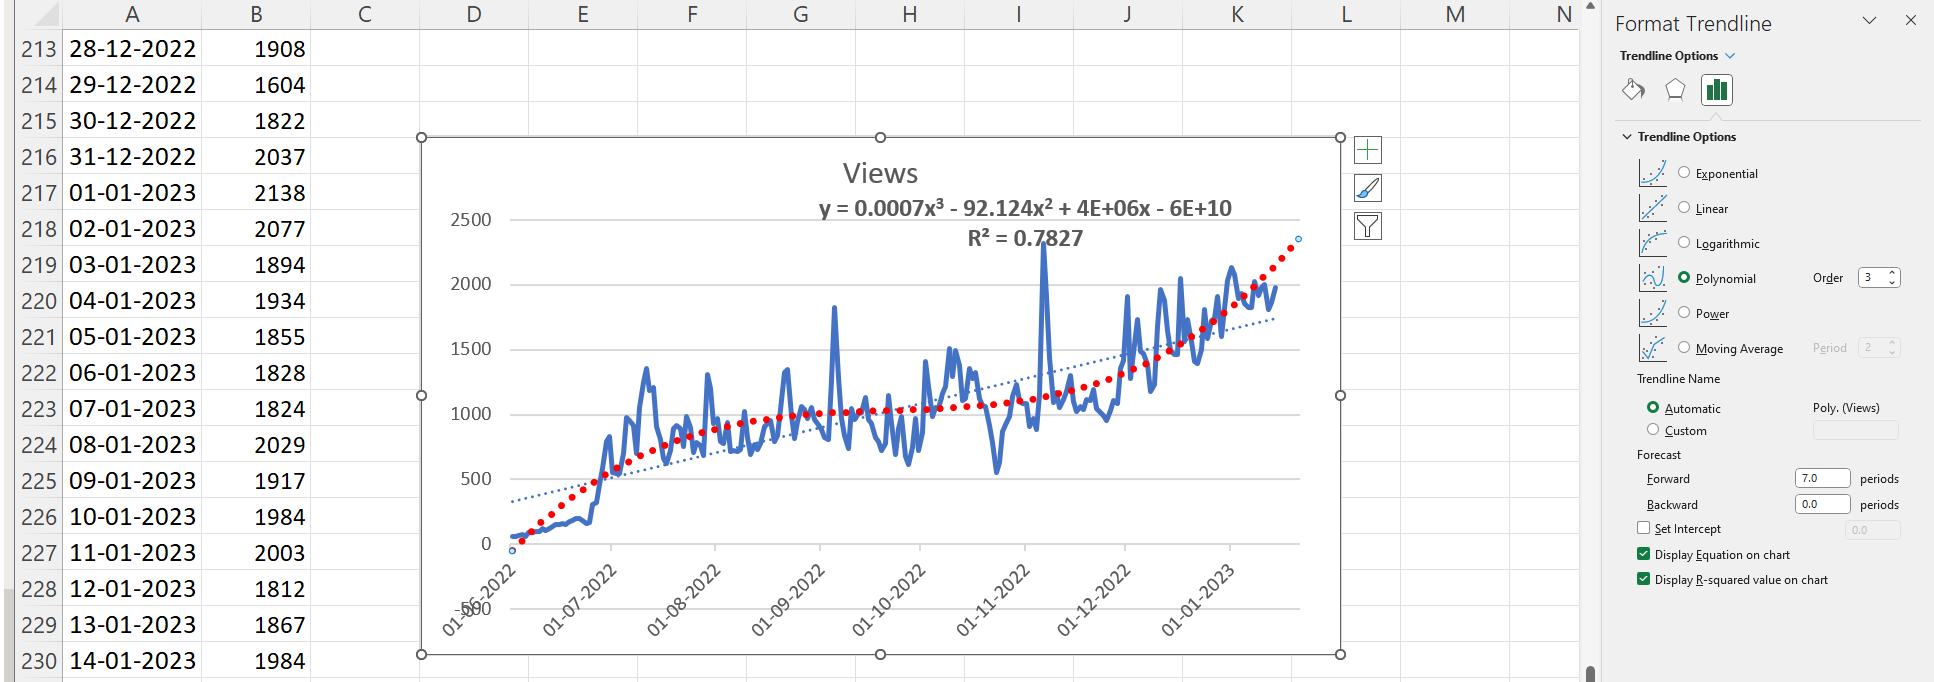Open the Effects pentagon tab icon
Screen dimensions: 1934x682
(1675, 90)
